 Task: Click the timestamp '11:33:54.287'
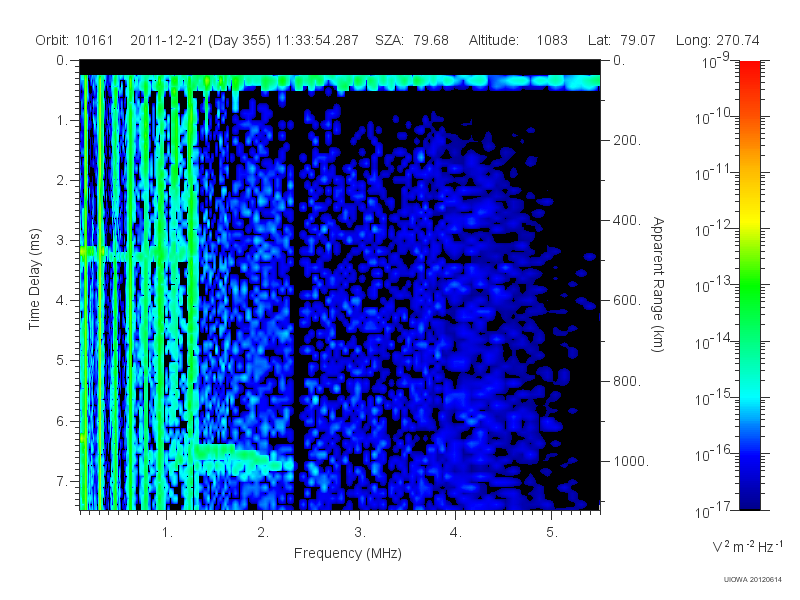(317, 40)
